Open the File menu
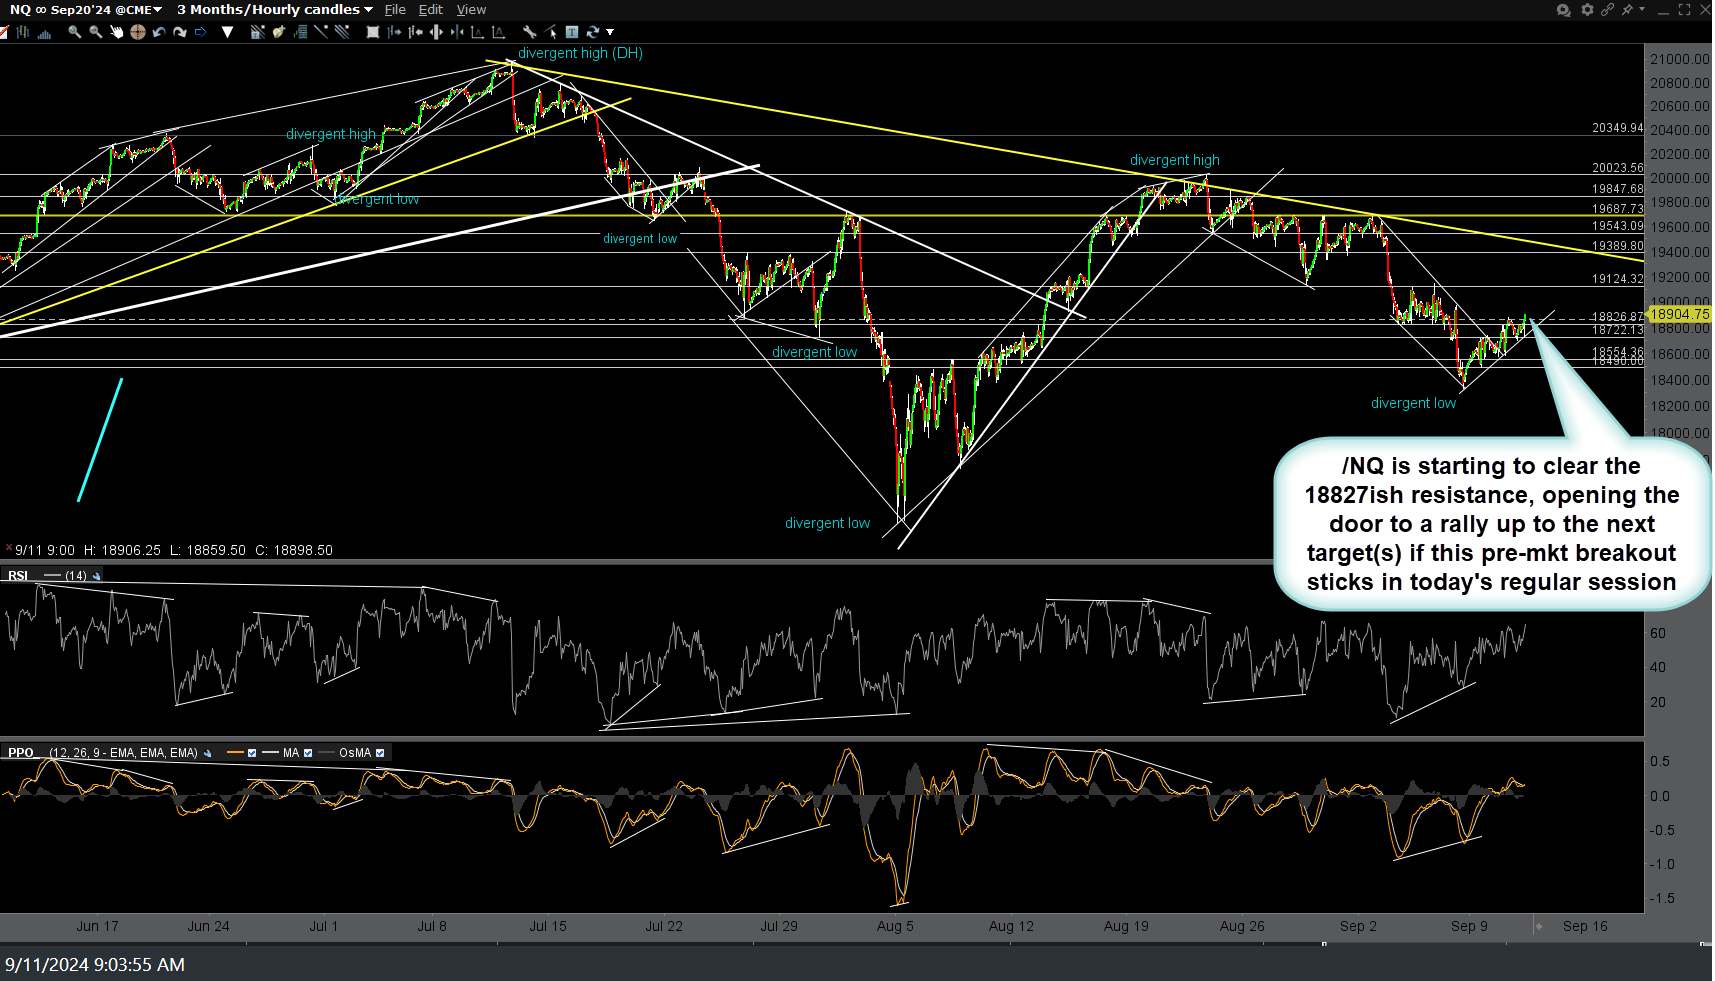Viewport: 1715px width, 981px height. (395, 9)
